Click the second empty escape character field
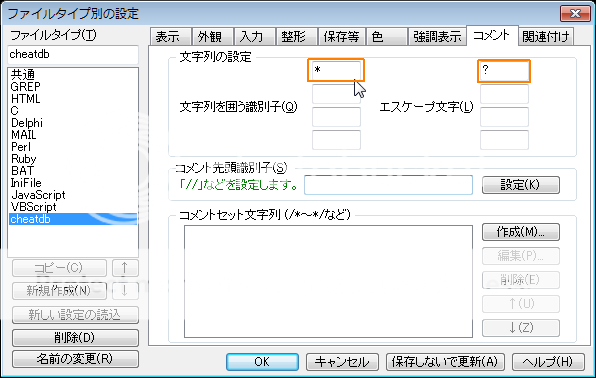This screenshot has width=596, height=378. (x=504, y=94)
